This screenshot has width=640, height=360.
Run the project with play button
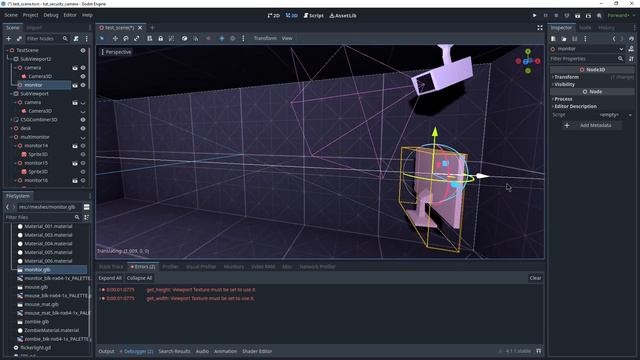coord(534,16)
